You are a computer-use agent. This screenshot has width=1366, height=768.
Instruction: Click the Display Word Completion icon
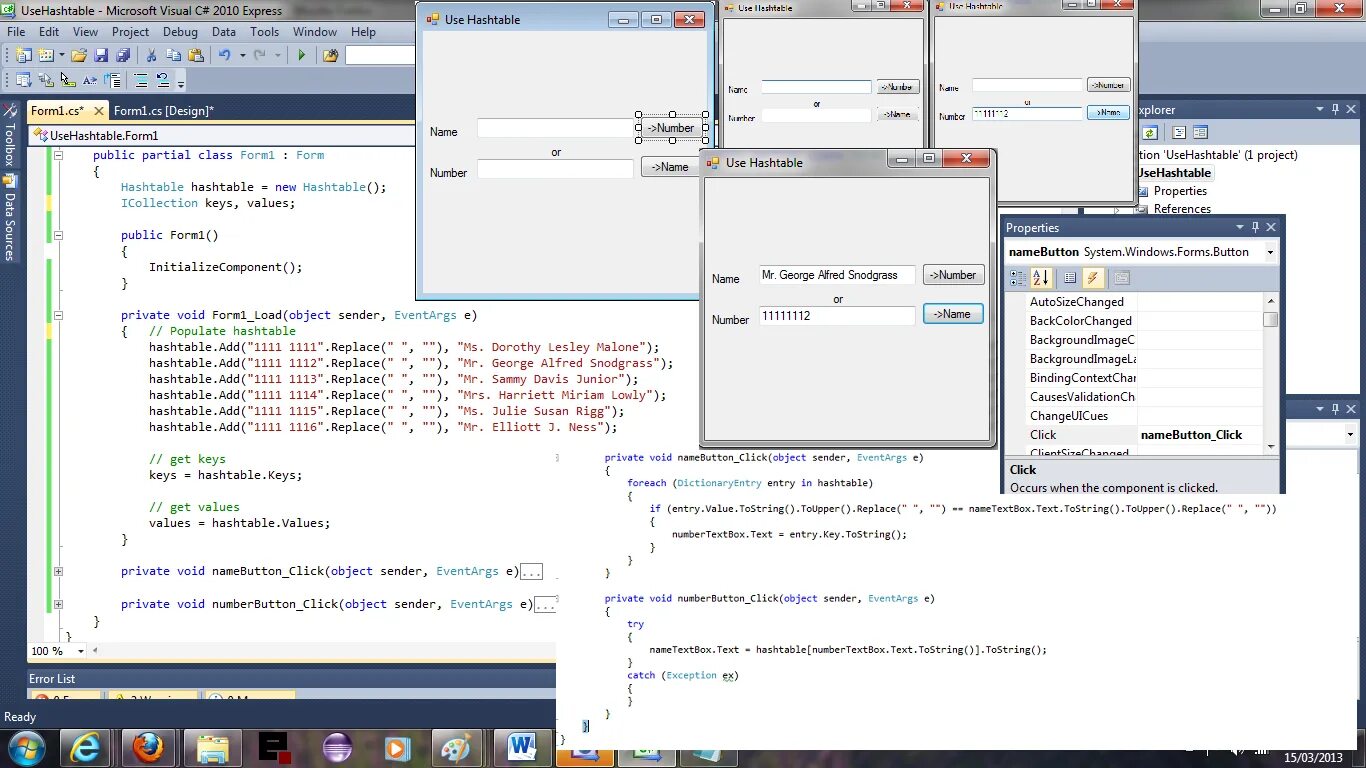tap(91, 80)
